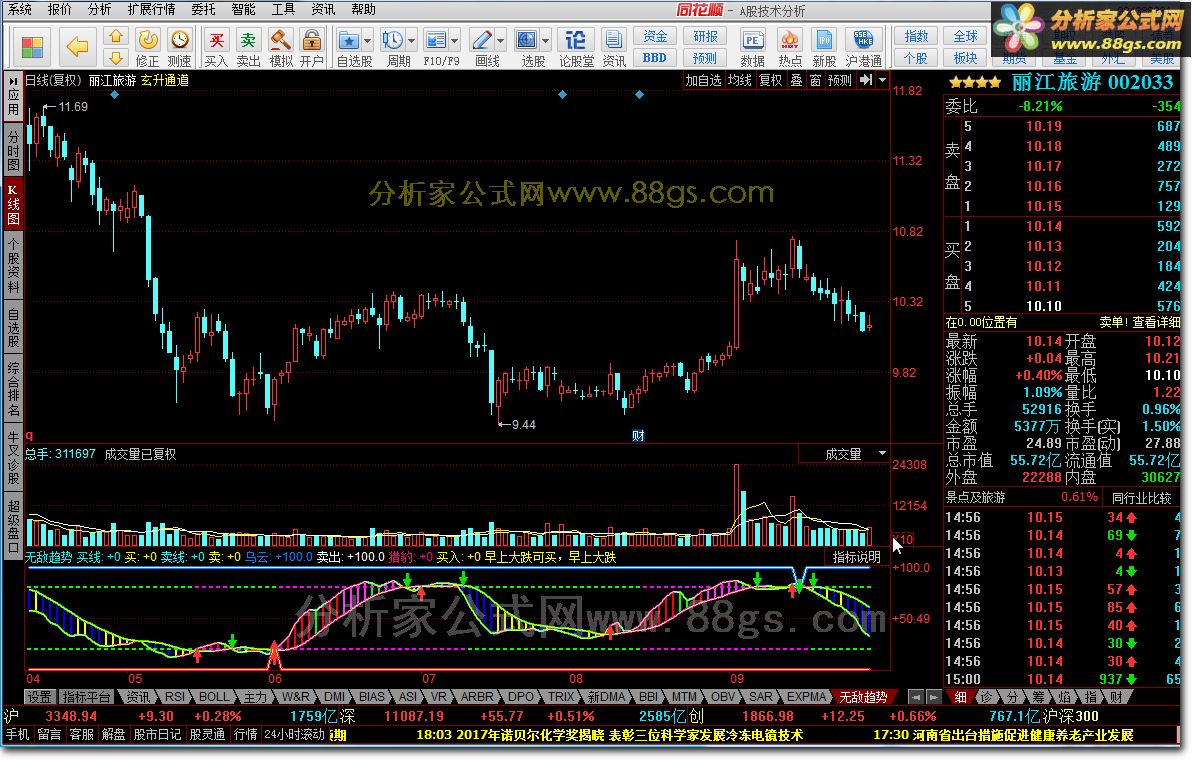This screenshot has width=1193, height=760.
Task: Click the 加自选 add to watchlist button
Action: pyautogui.click(x=703, y=80)
